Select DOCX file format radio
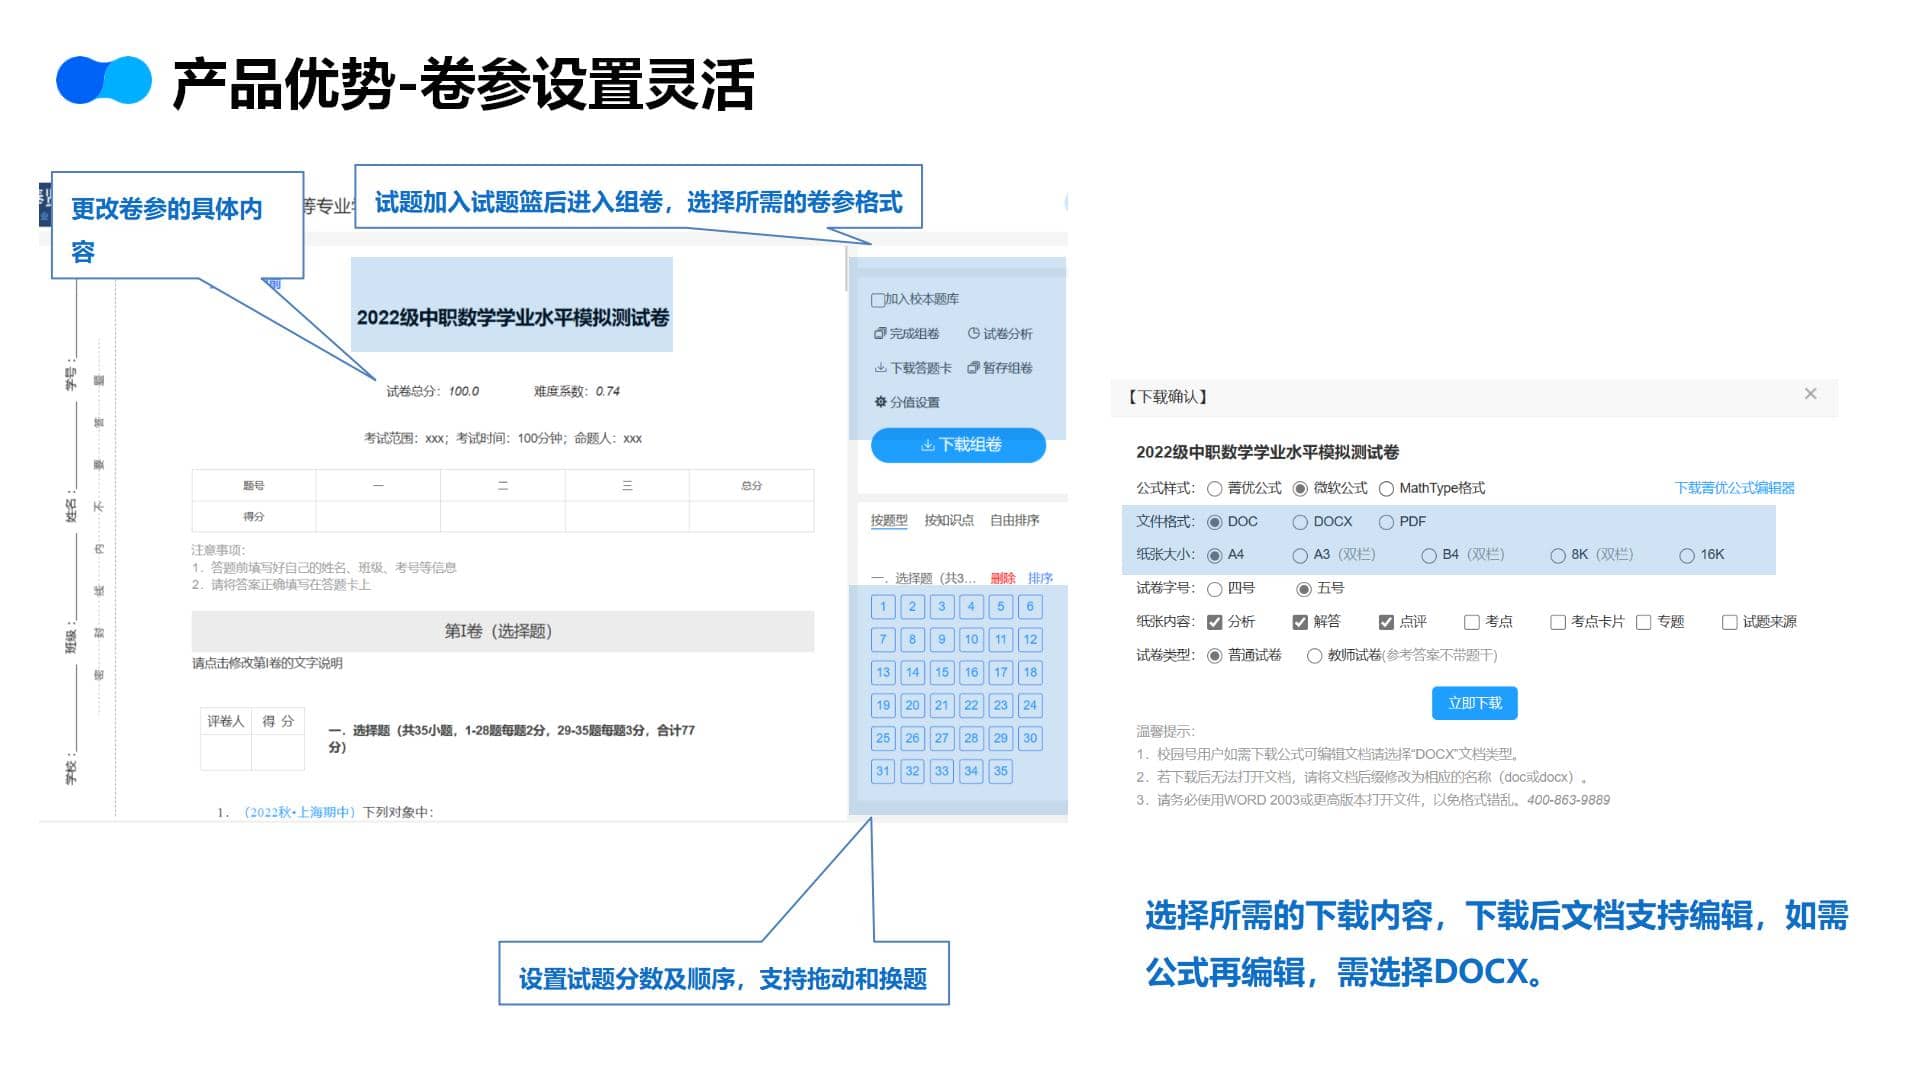 (1300, 522)
